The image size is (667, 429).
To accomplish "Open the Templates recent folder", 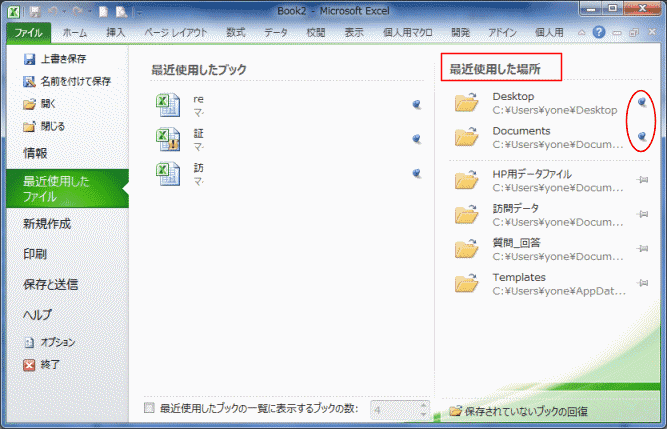I will [539, 284].
